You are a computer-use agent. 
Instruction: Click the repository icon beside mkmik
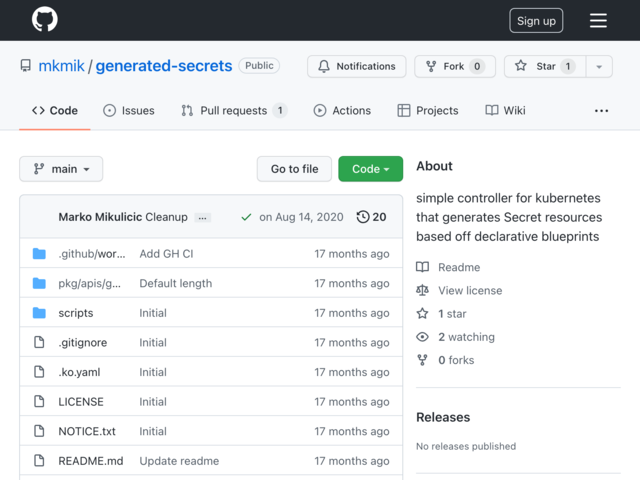click(26, 66)
